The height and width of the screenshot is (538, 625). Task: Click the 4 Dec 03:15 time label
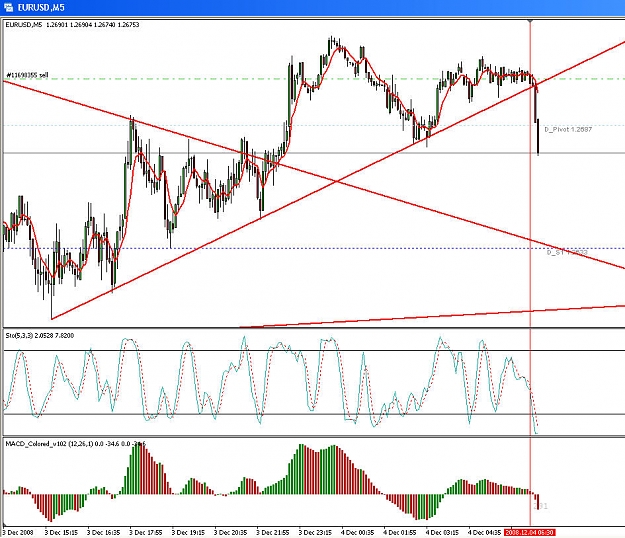pyautogui.click(x=442, y=532)
